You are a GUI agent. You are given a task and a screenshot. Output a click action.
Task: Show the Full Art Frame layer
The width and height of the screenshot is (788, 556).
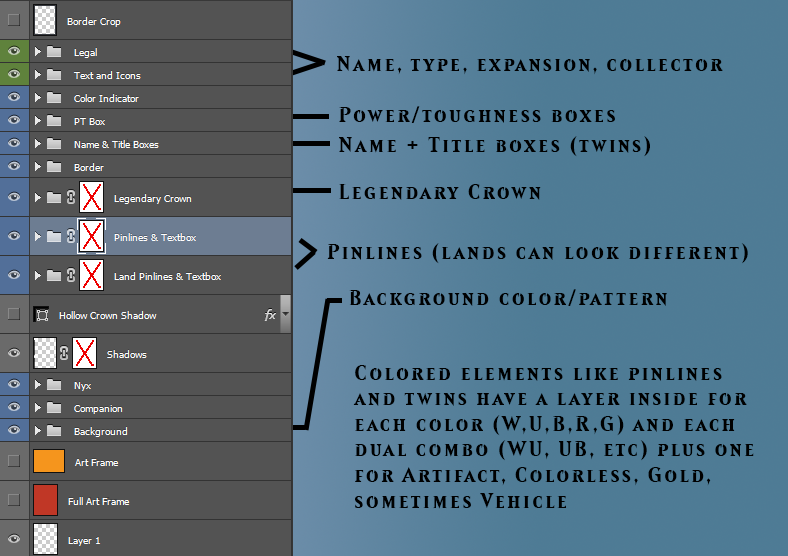(x=14, y=500)
